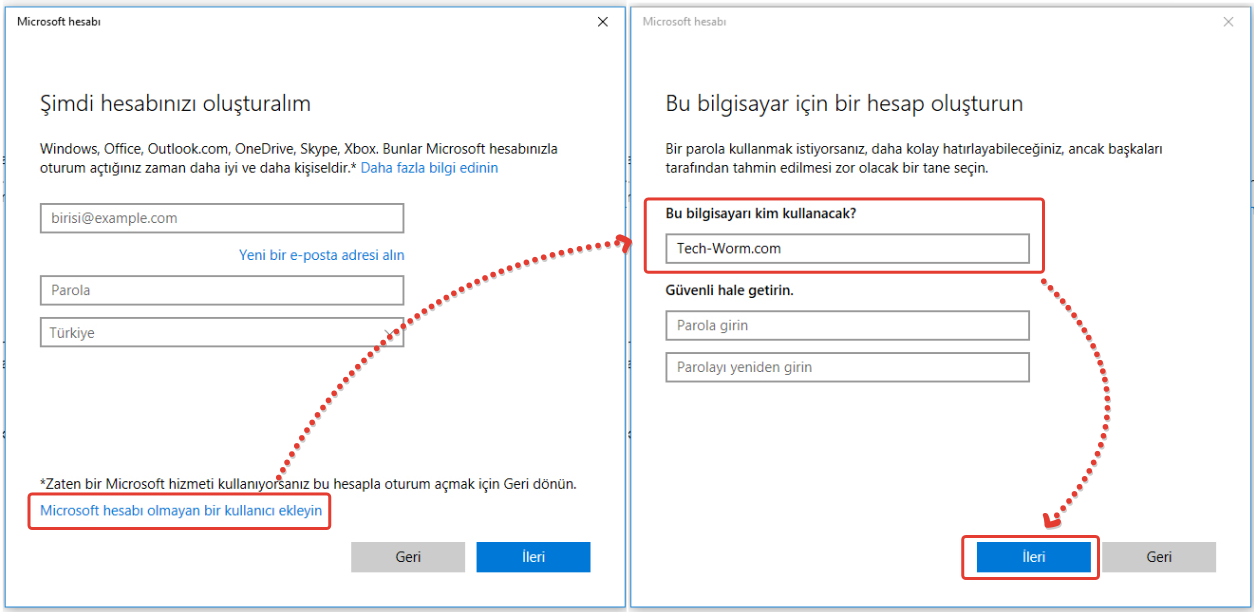Click the 'Parola girin' field
Viewport: 1254px width, 612px height.
847,325
